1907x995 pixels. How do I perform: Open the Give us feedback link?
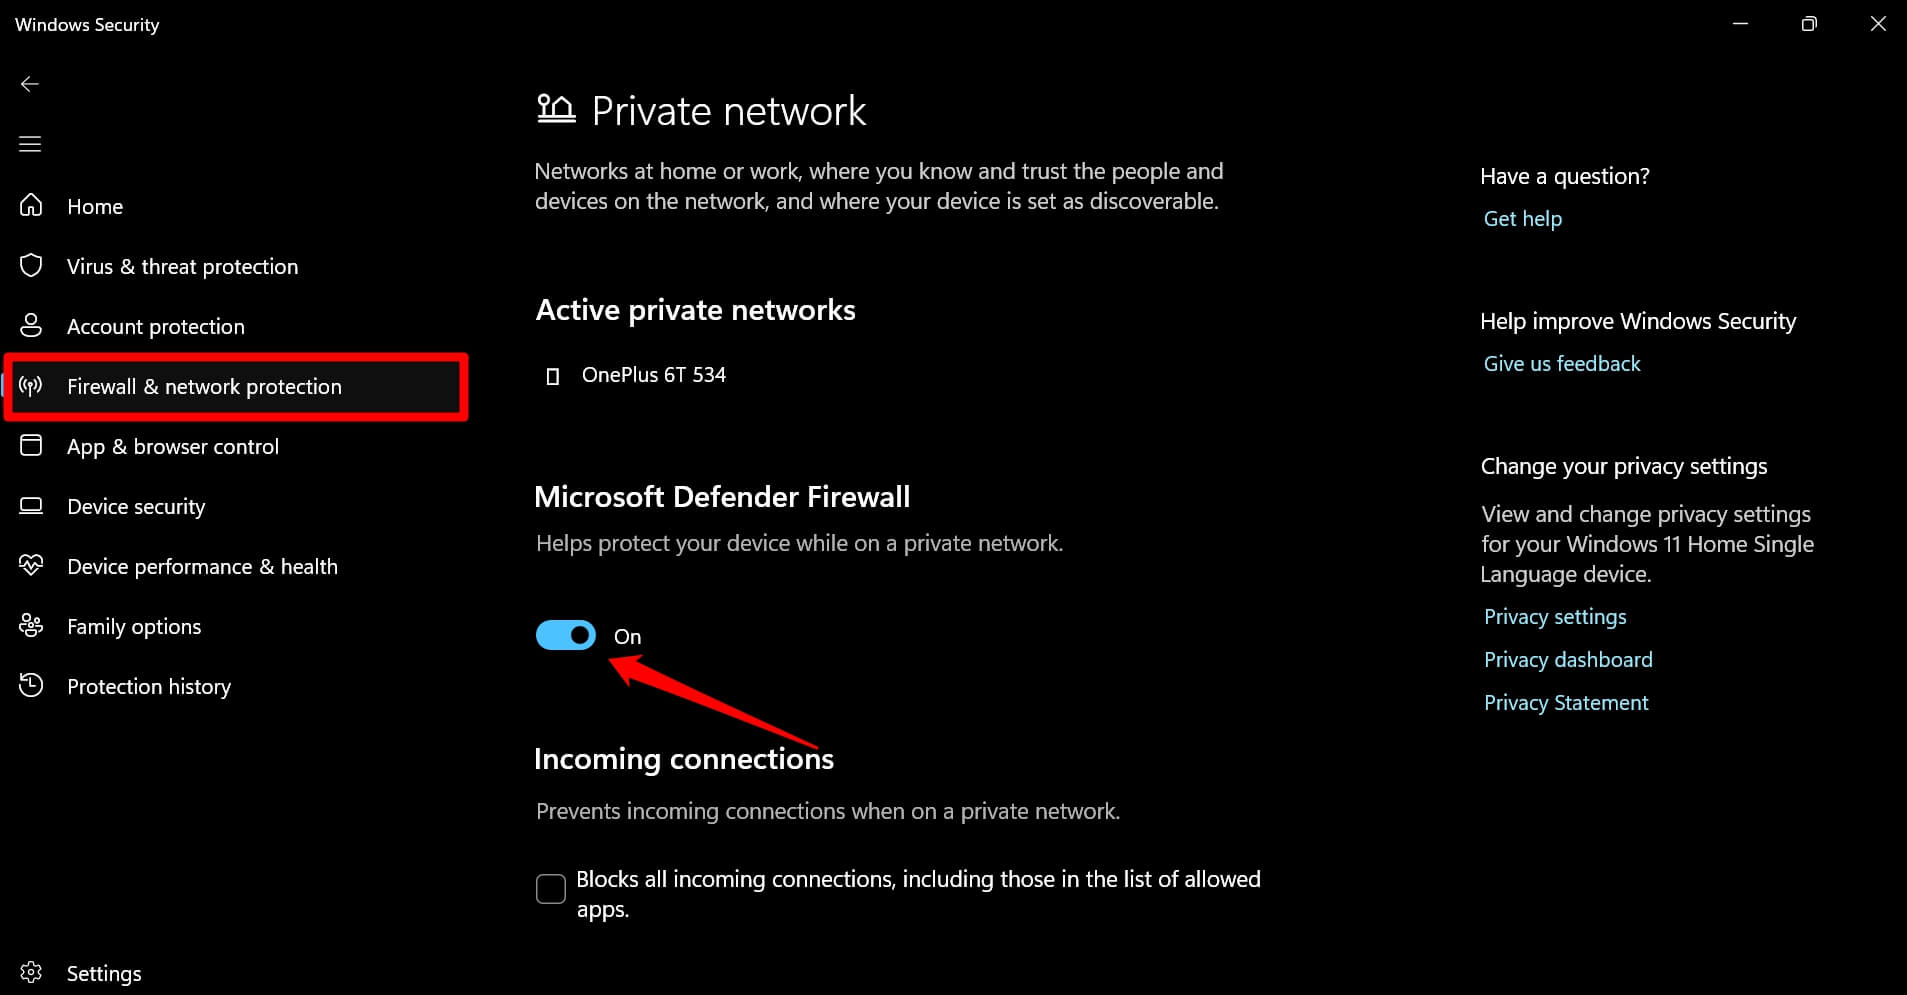1561,363
